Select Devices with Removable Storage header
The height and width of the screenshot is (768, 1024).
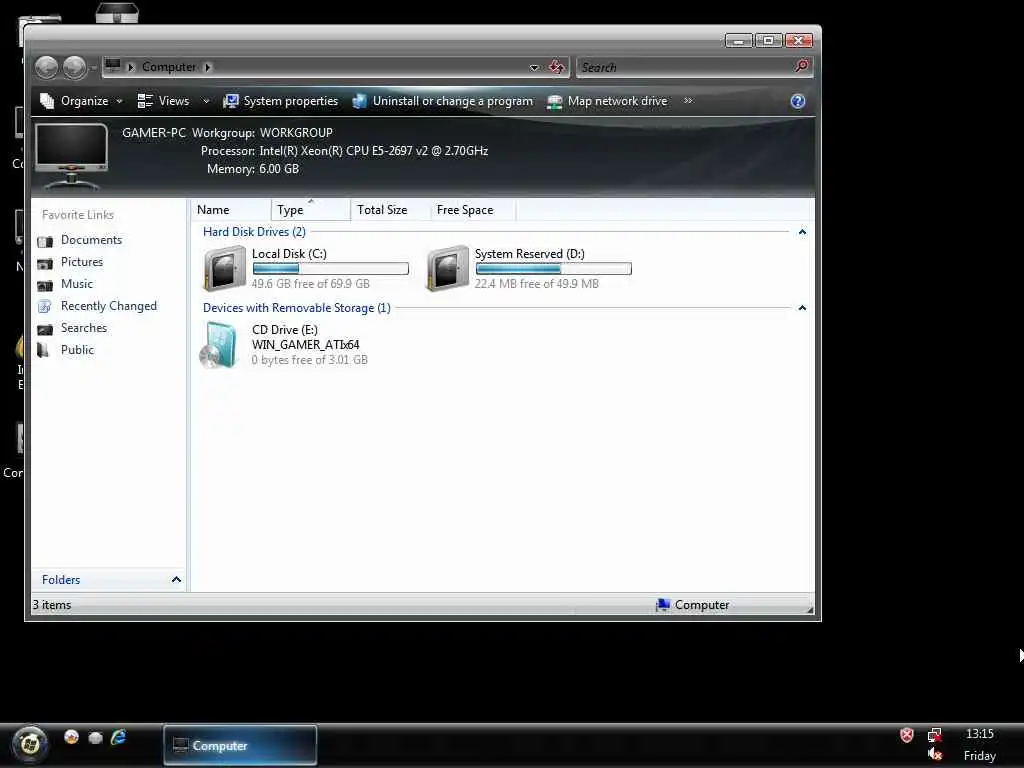click(296, 308)
